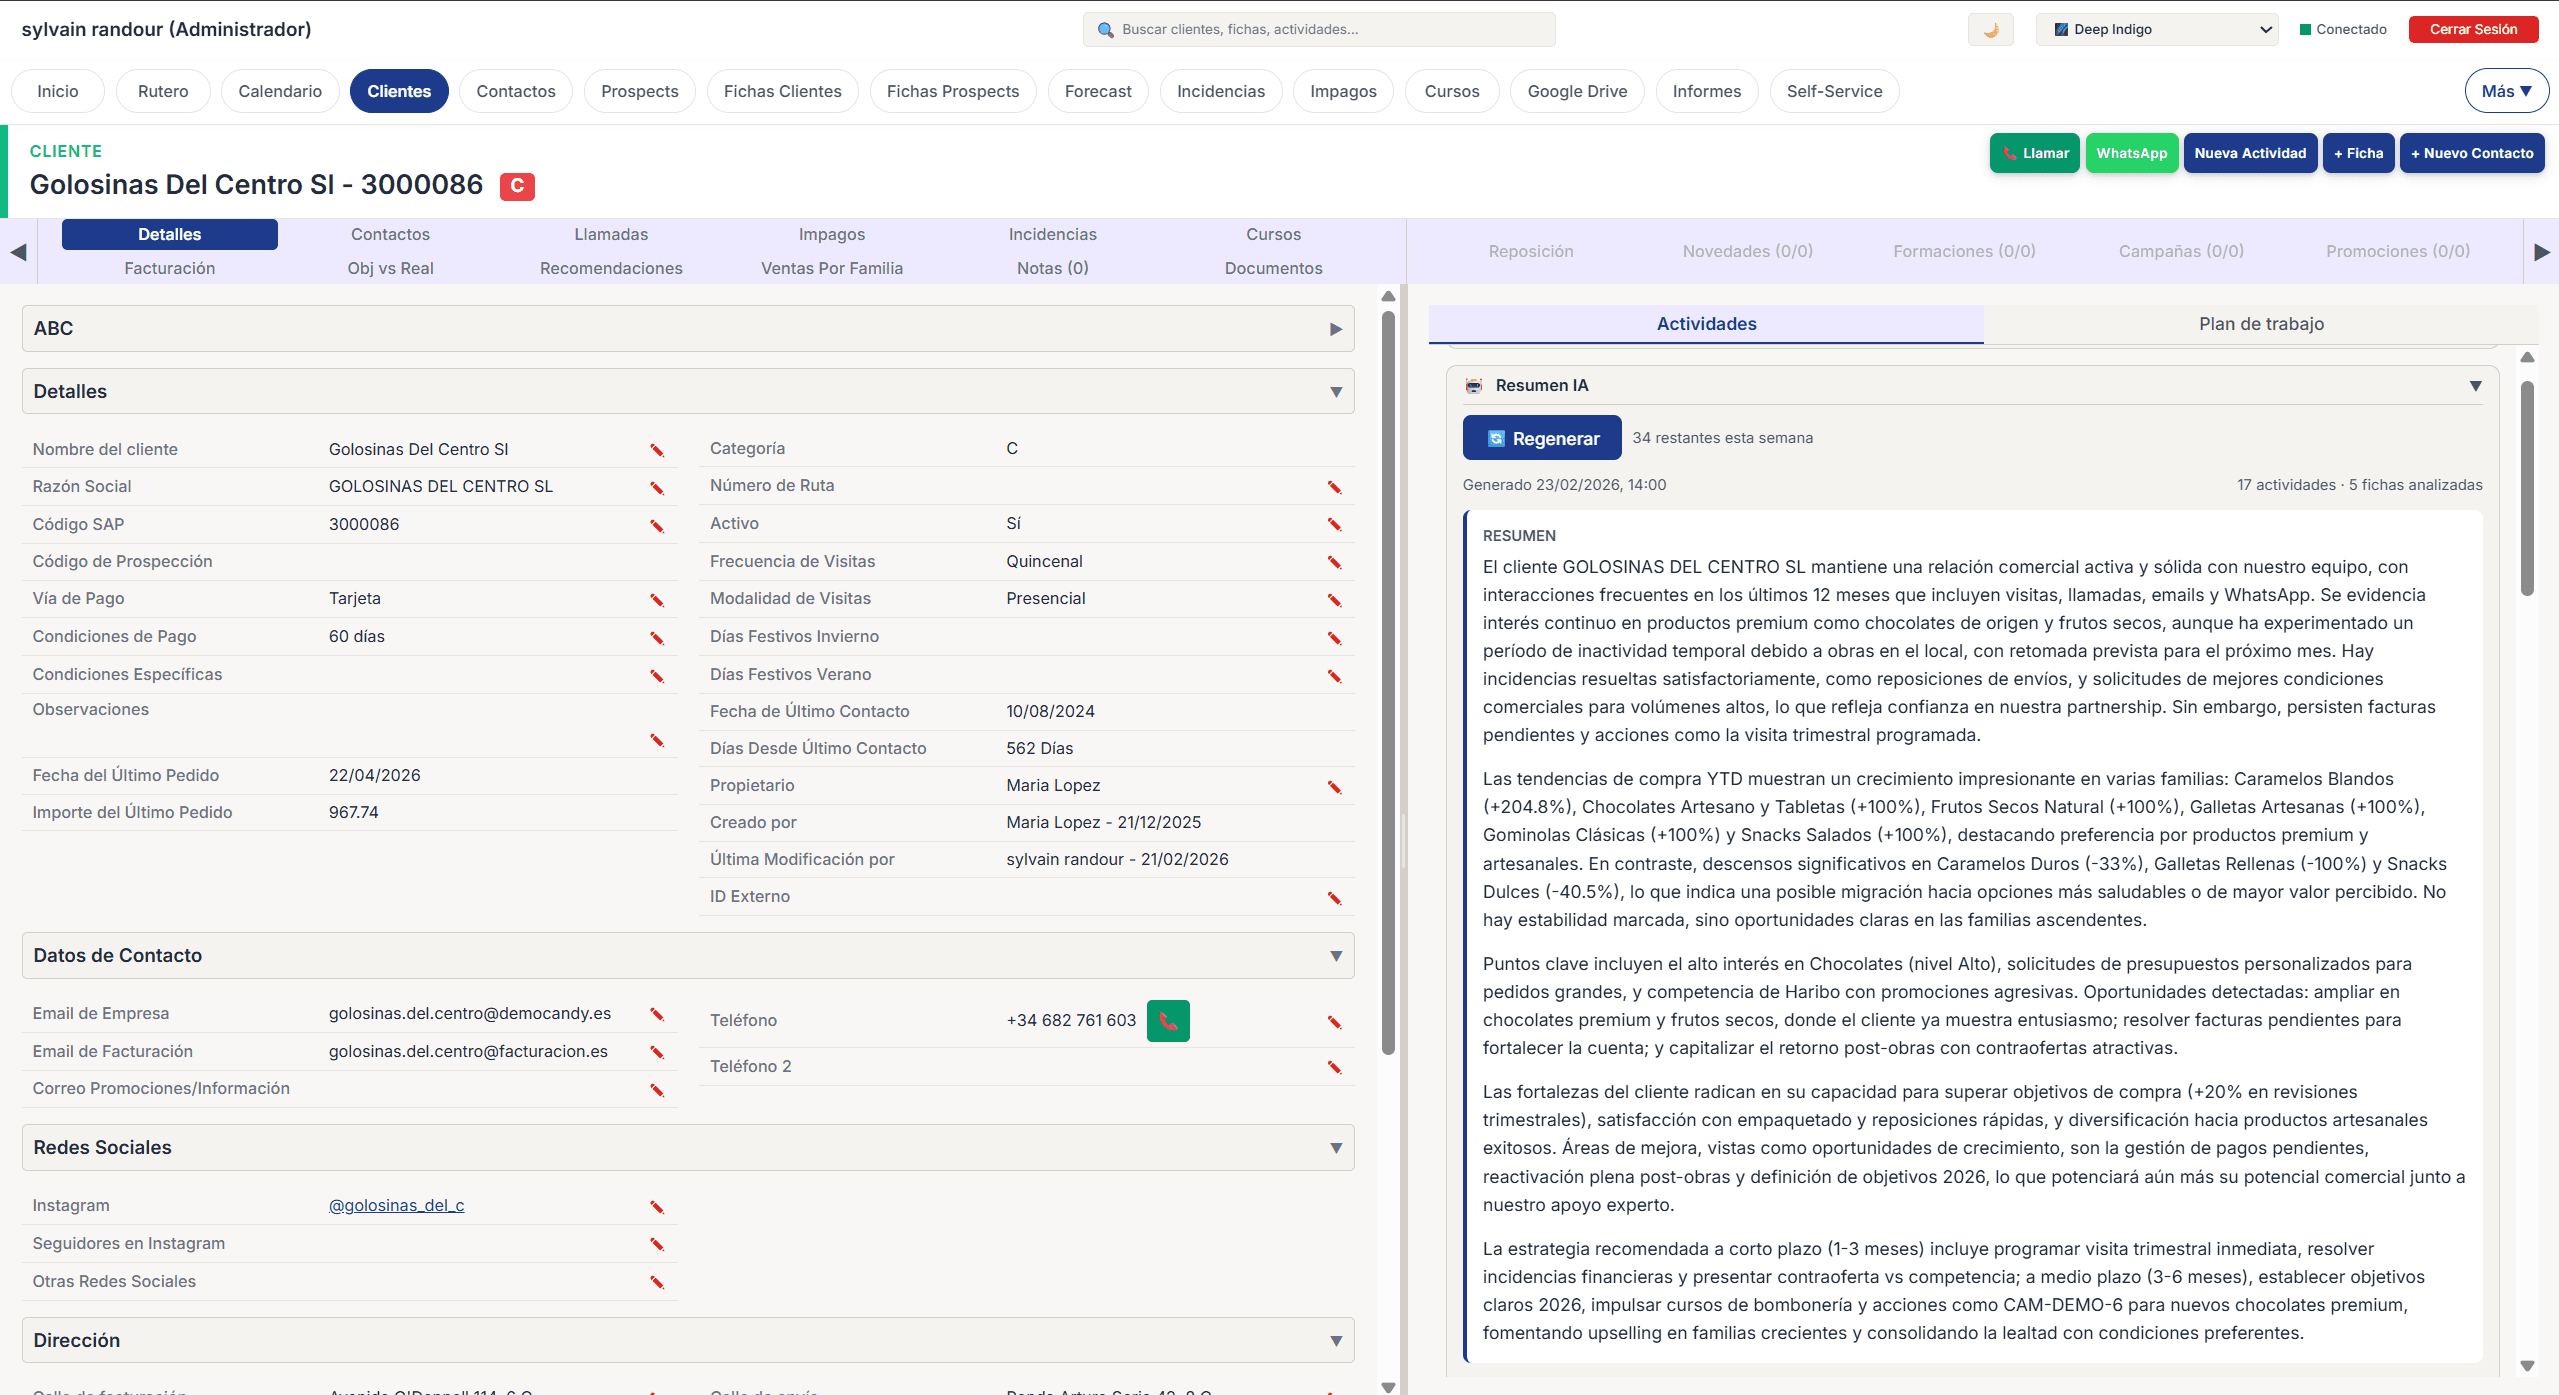This screenshot has height=1395, width=2559.
Task: Click the WhatsApp button
Action: (x=2132, y=152)
